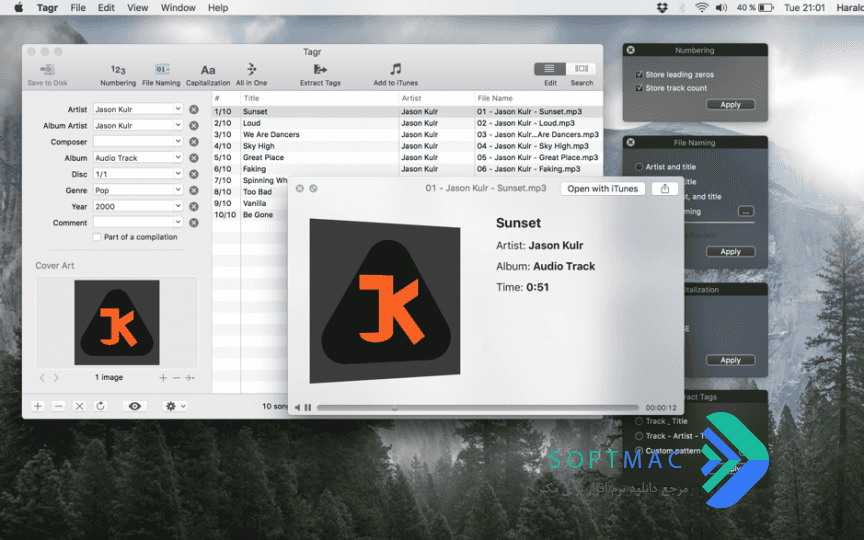Toggle Store track count checkbox
Screen dimensions: 864x540
point(639,88)
